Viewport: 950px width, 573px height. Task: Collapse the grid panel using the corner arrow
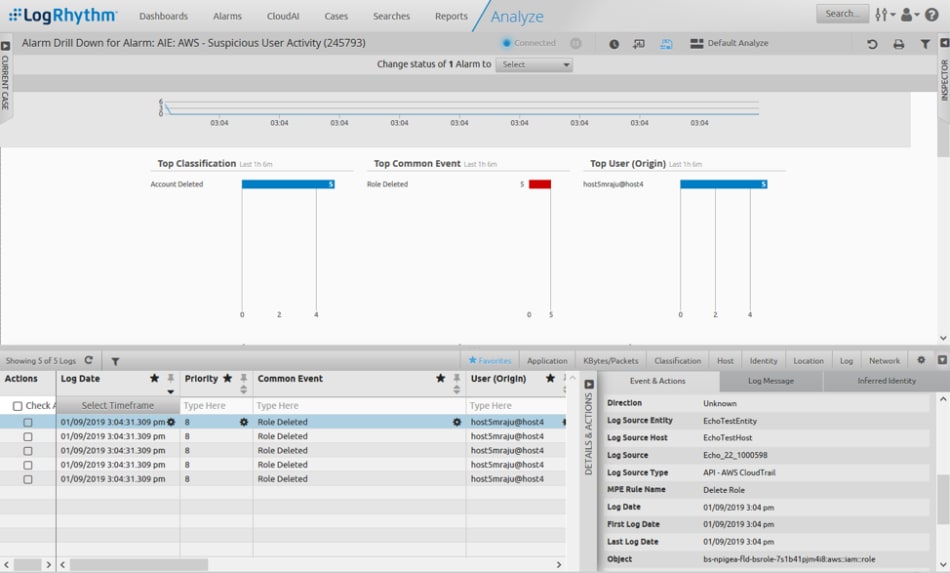[x=942, y=360]
